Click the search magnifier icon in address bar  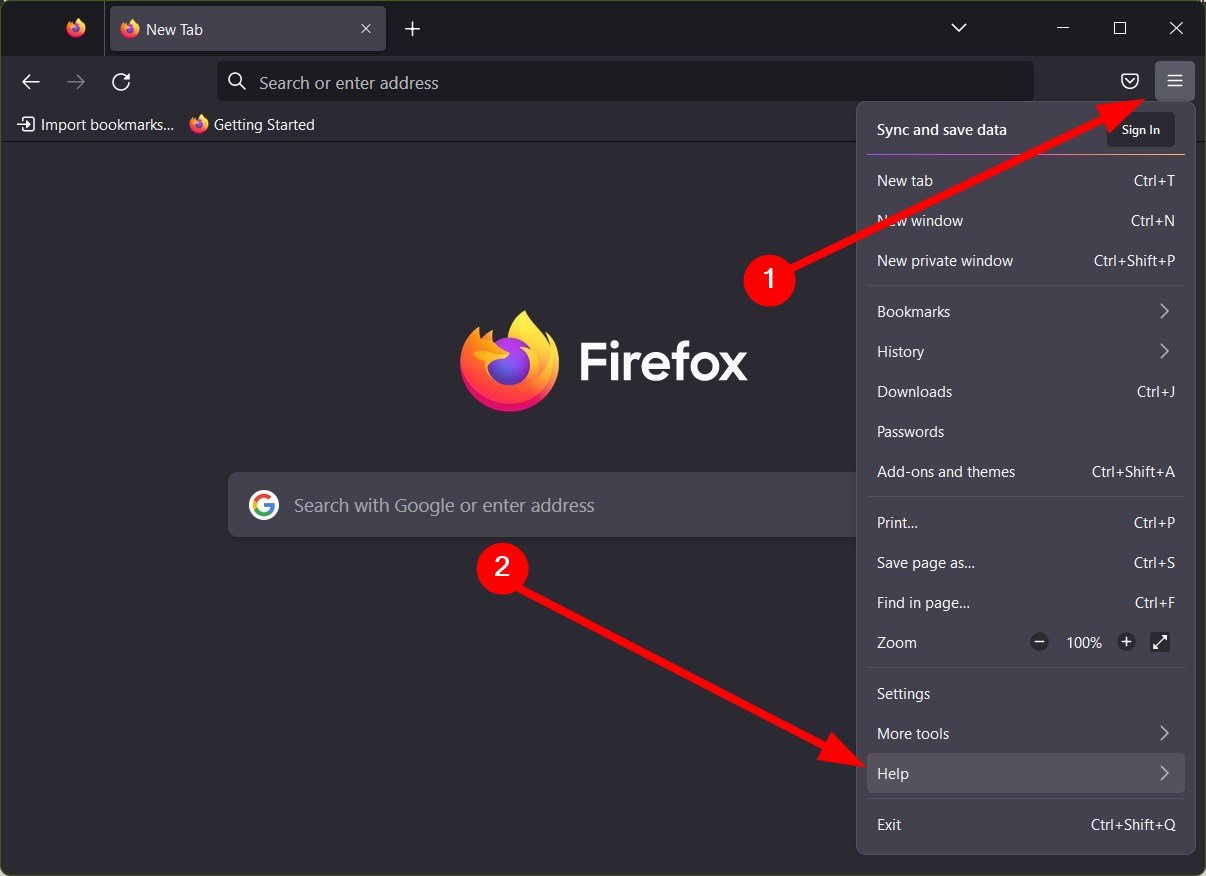tap(237, 82)
